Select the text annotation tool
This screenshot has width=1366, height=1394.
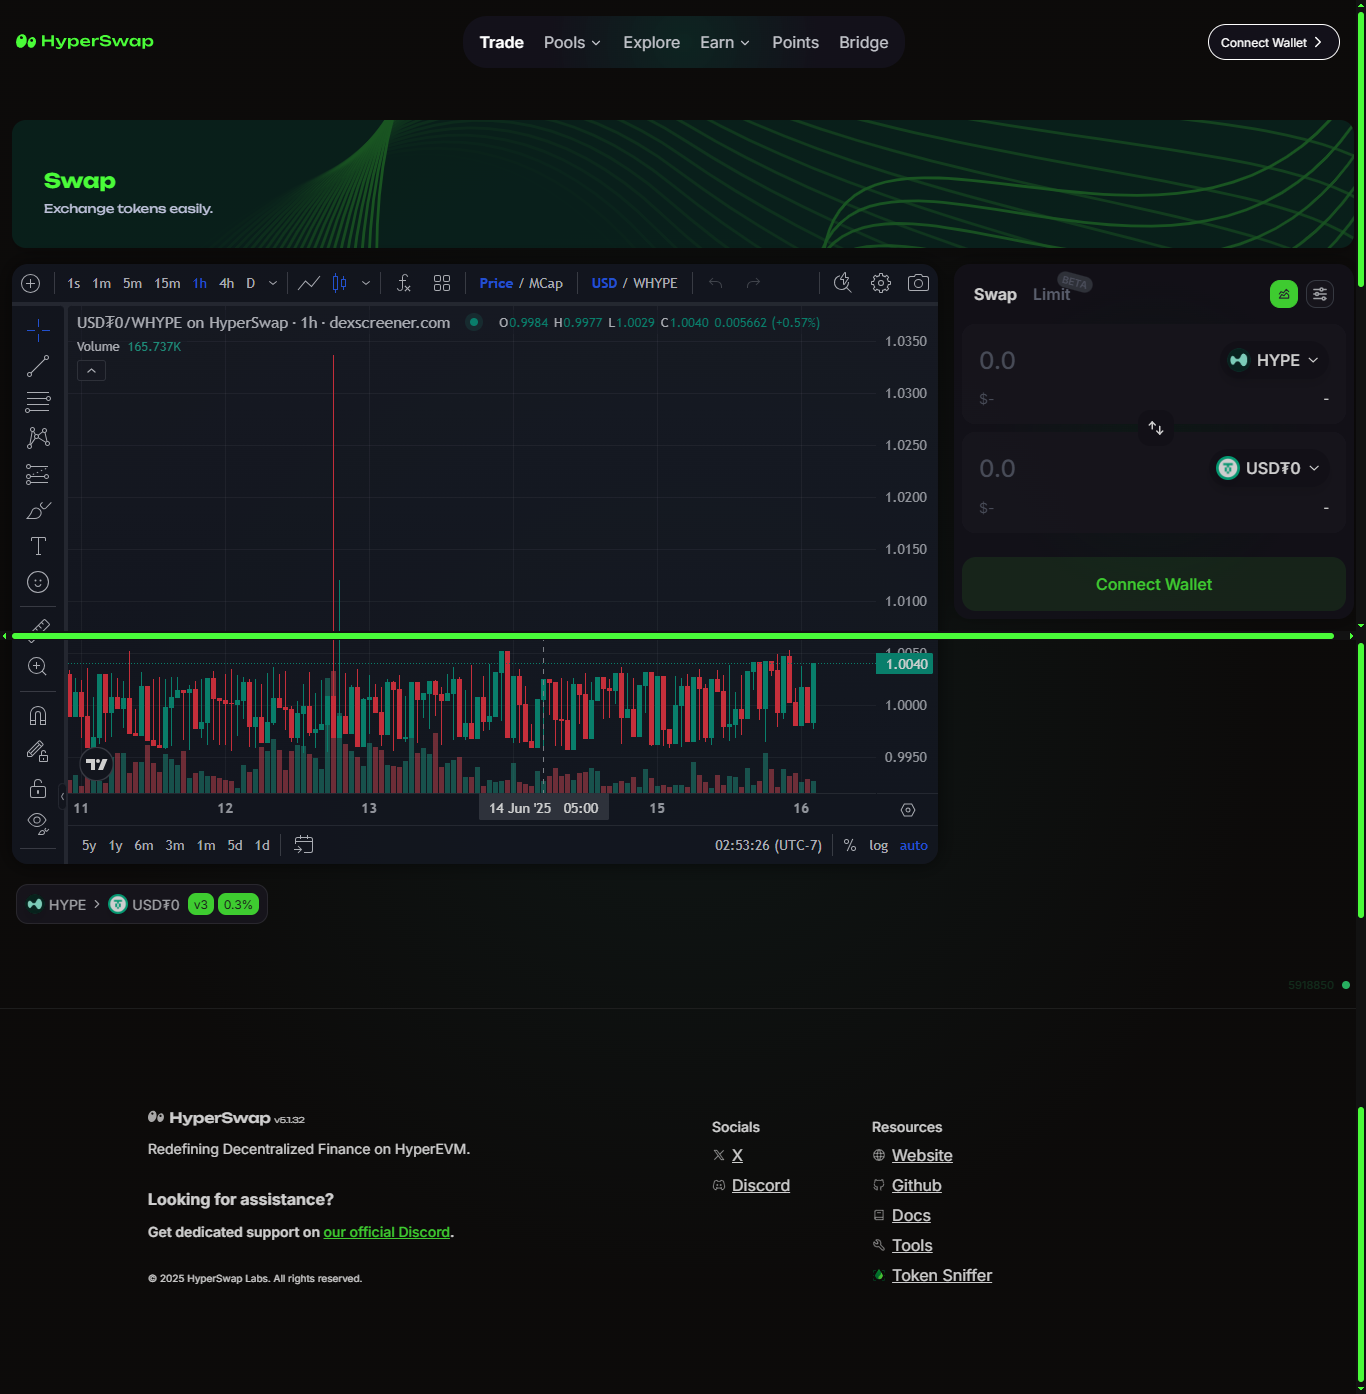(x=38, y=546)
